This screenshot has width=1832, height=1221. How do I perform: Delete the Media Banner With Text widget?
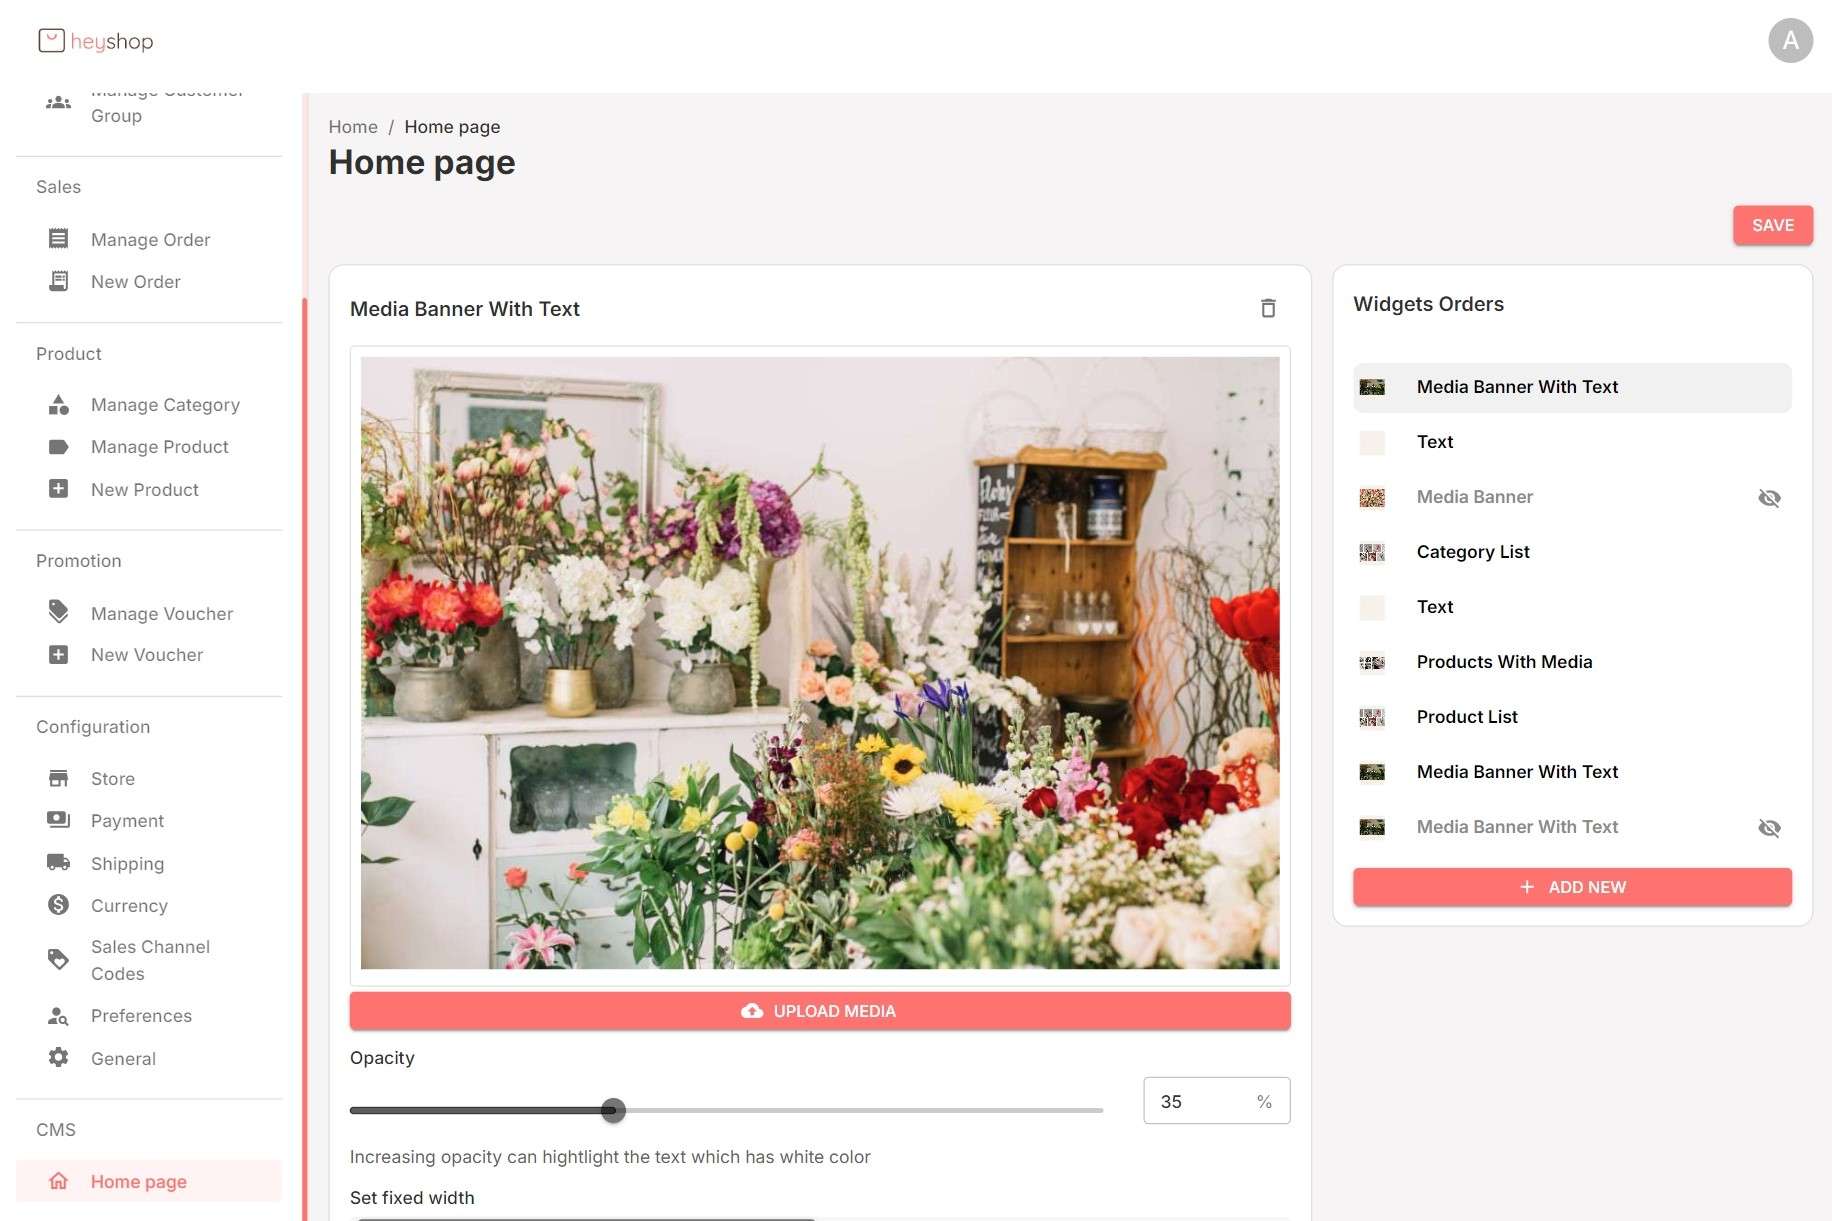(1268, 308)
